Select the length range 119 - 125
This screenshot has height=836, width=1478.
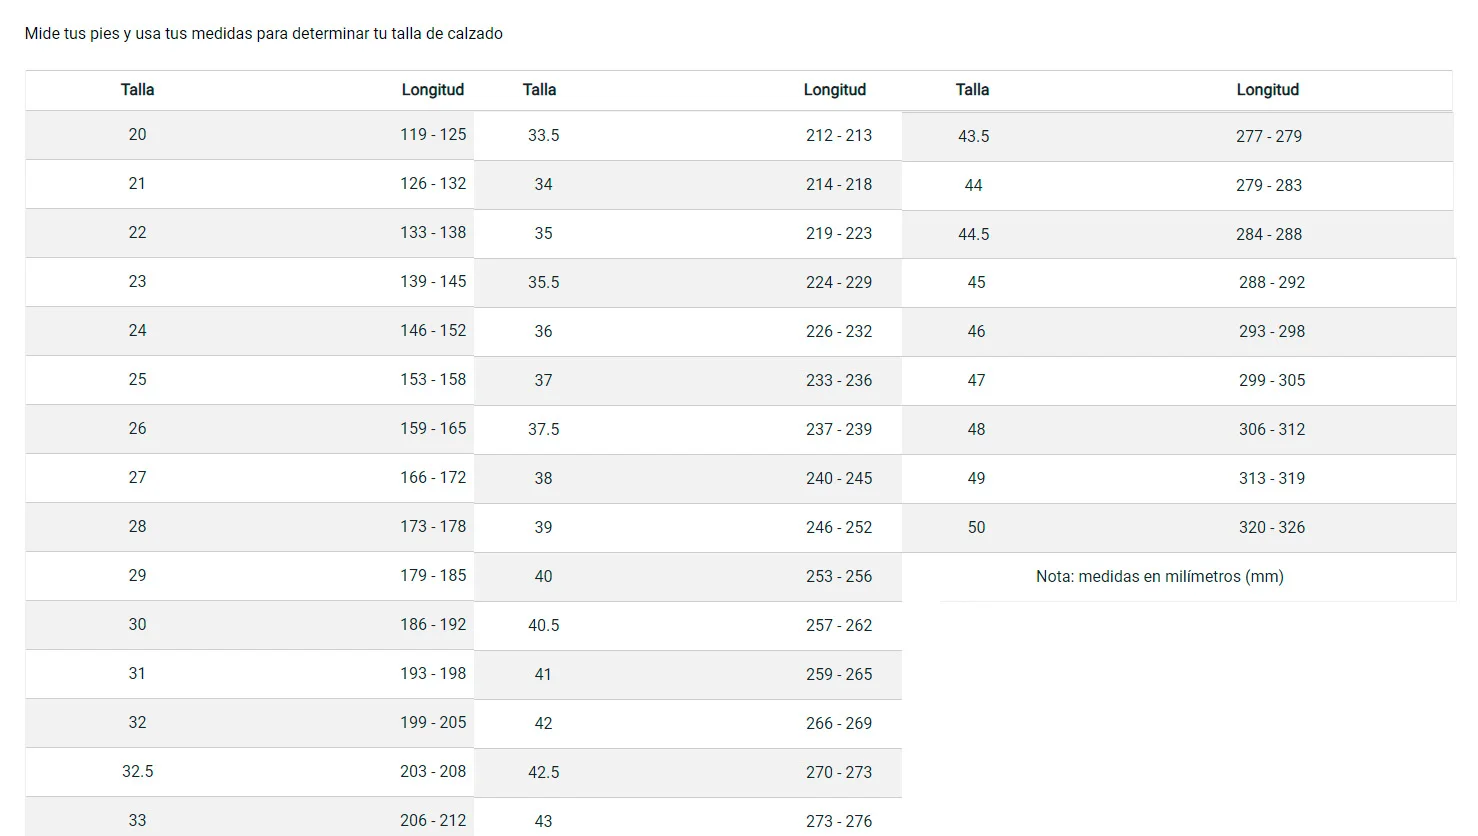coord(433,134)
